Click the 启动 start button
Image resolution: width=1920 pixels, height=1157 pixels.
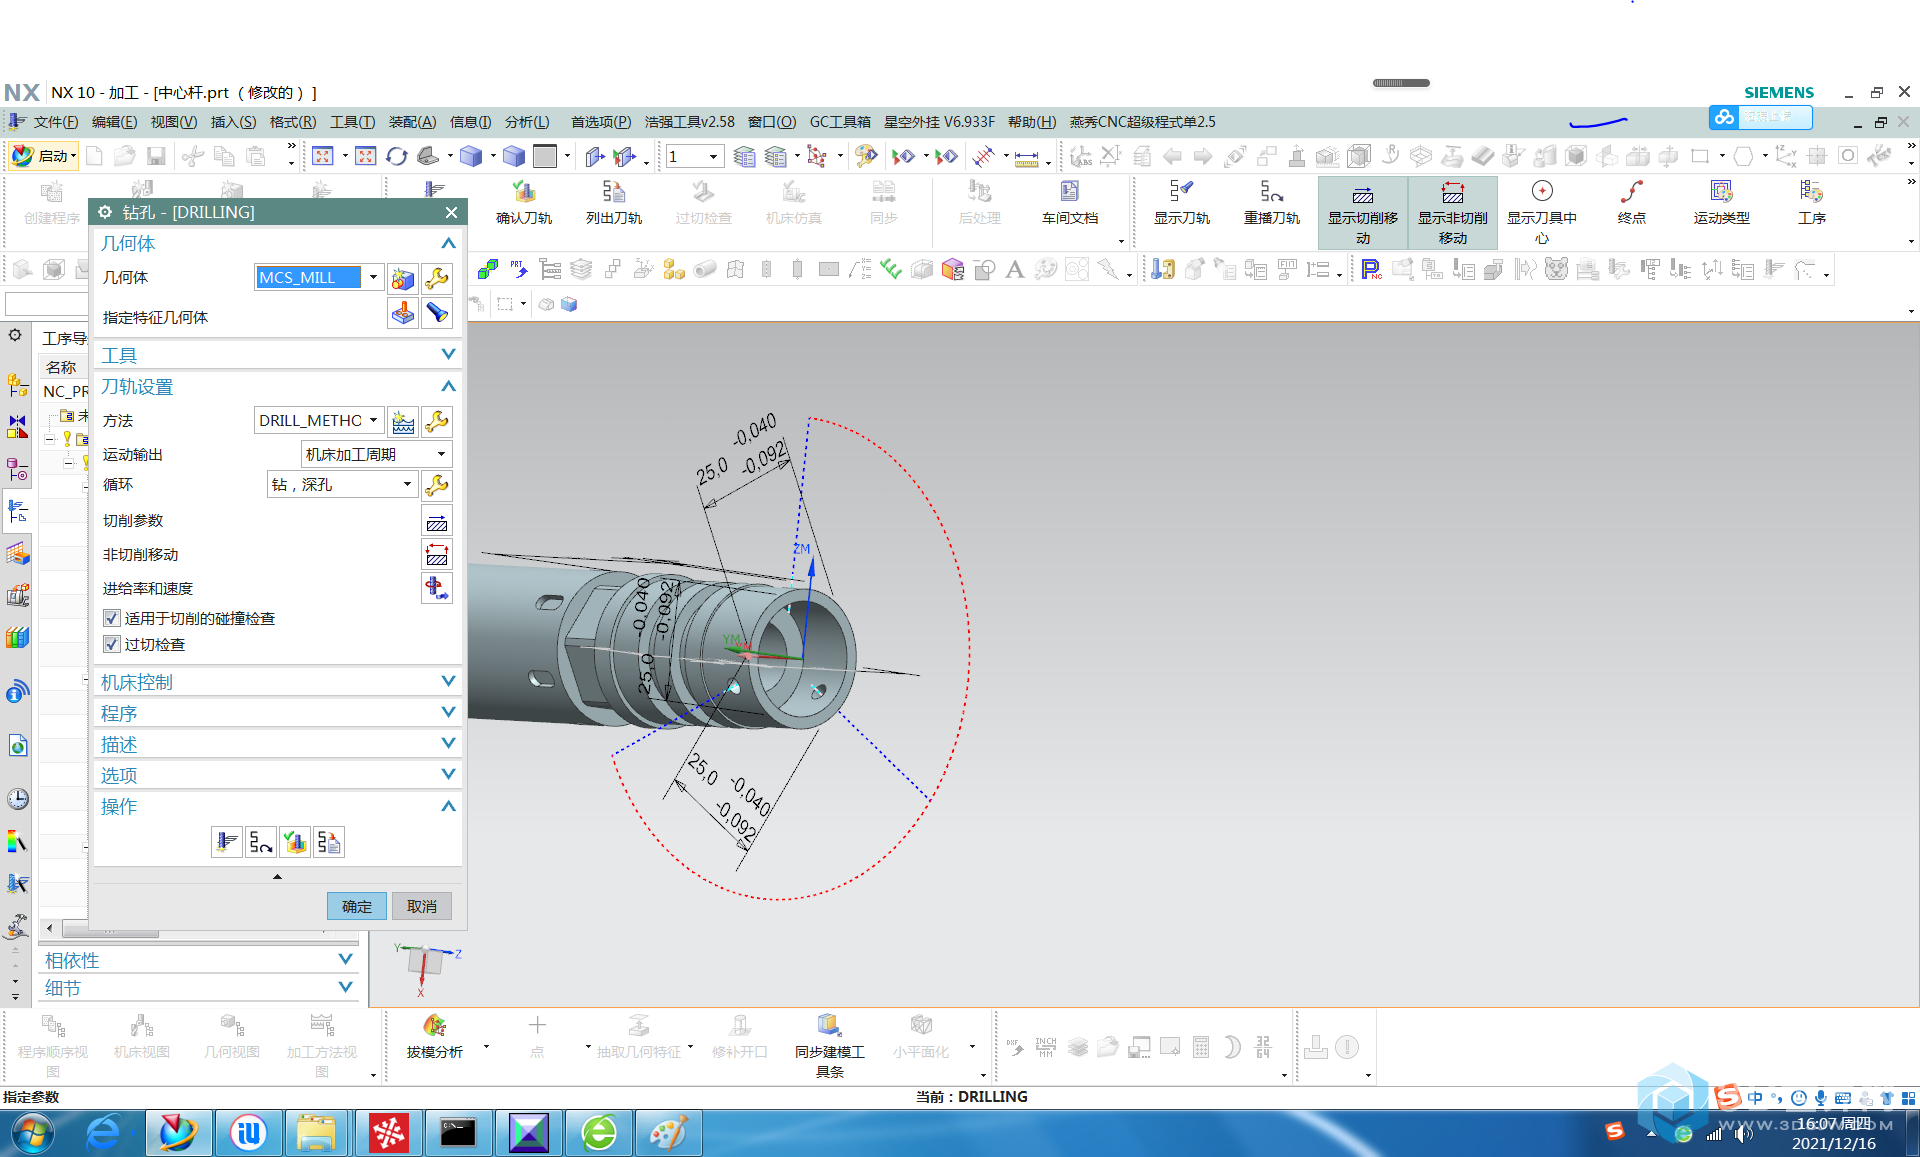tap(45, 155)
